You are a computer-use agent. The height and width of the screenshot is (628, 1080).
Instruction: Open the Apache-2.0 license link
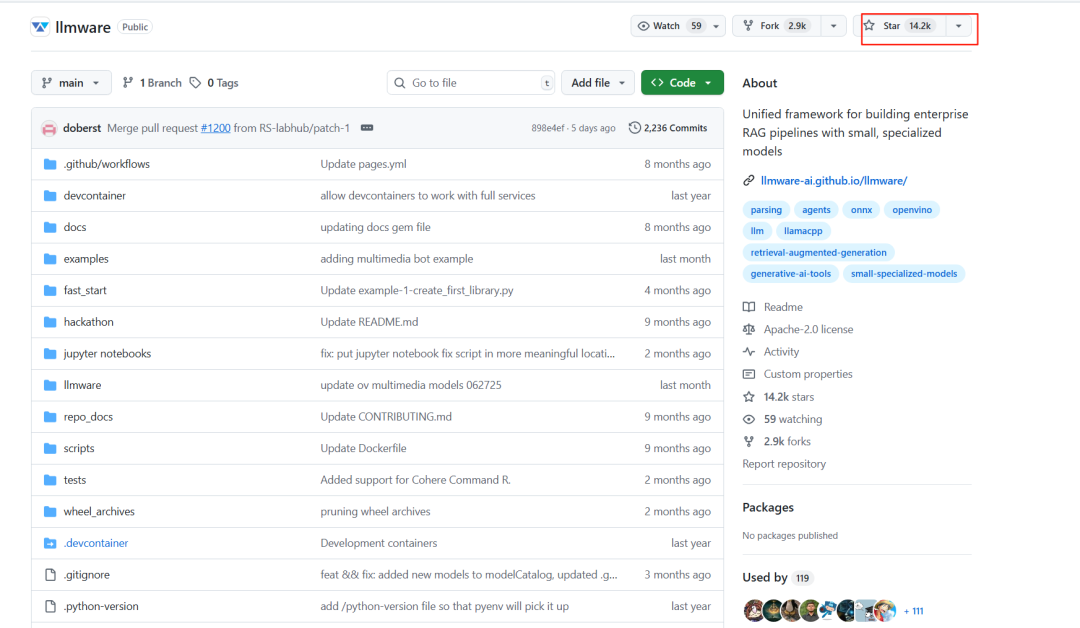[x=808, y=329]
